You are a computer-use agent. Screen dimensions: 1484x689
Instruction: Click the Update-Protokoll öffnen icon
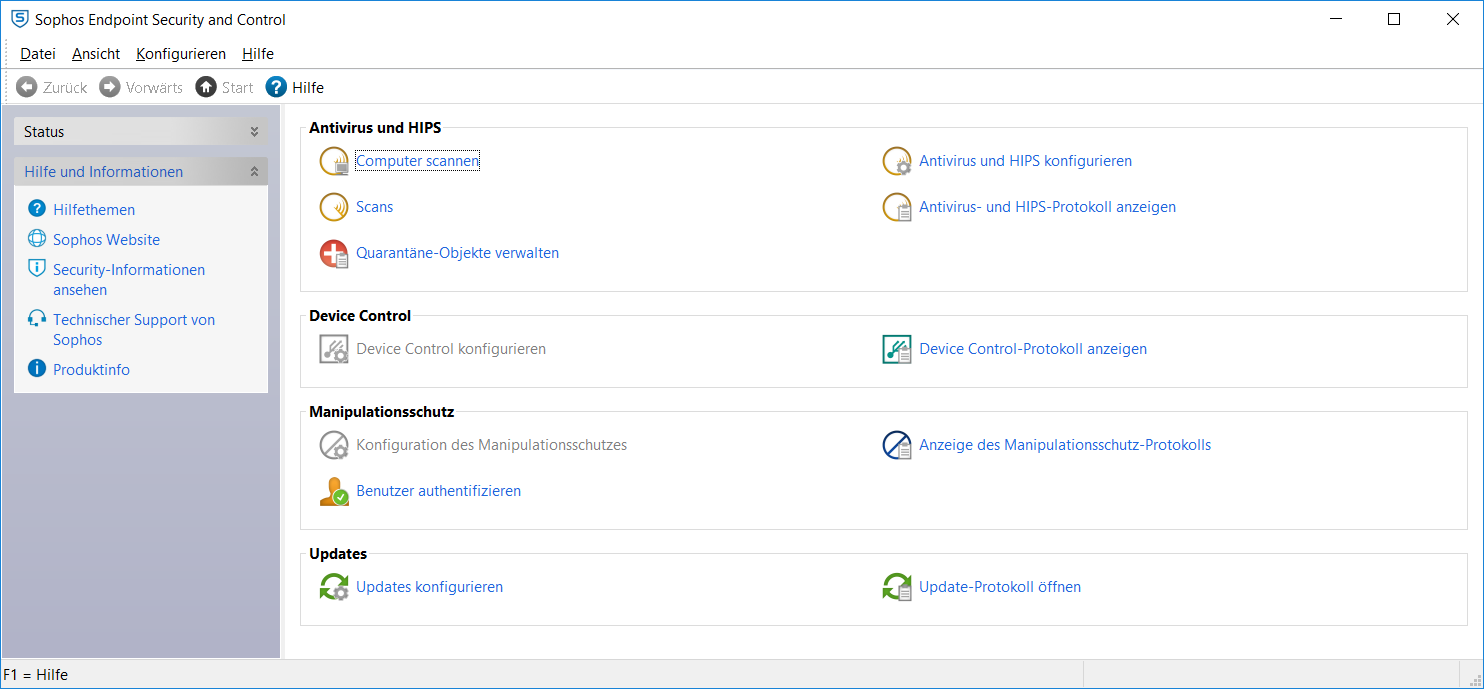[897, 587]
